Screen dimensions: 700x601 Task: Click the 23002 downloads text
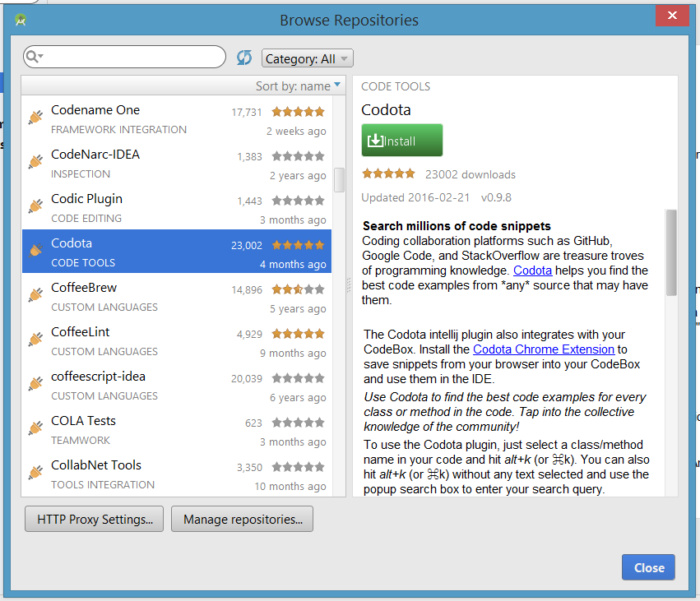click(x=470, y=174)
